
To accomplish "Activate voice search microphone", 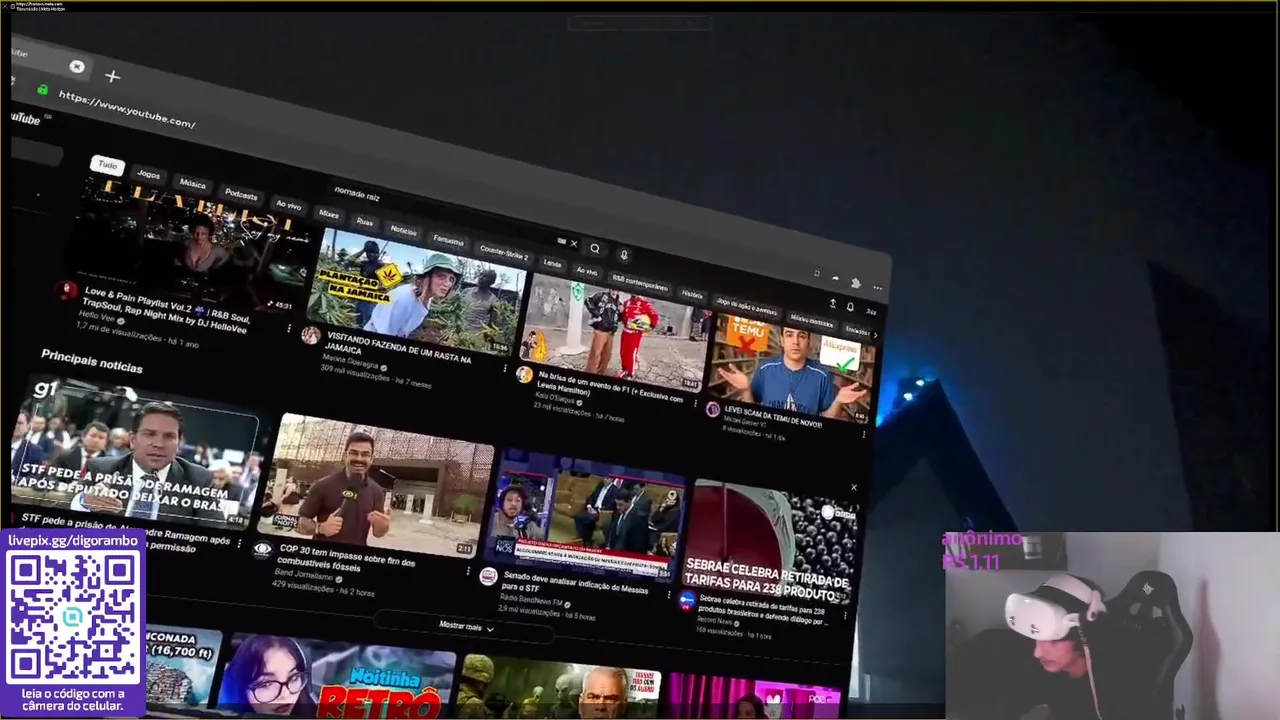I will pos(623,256).
